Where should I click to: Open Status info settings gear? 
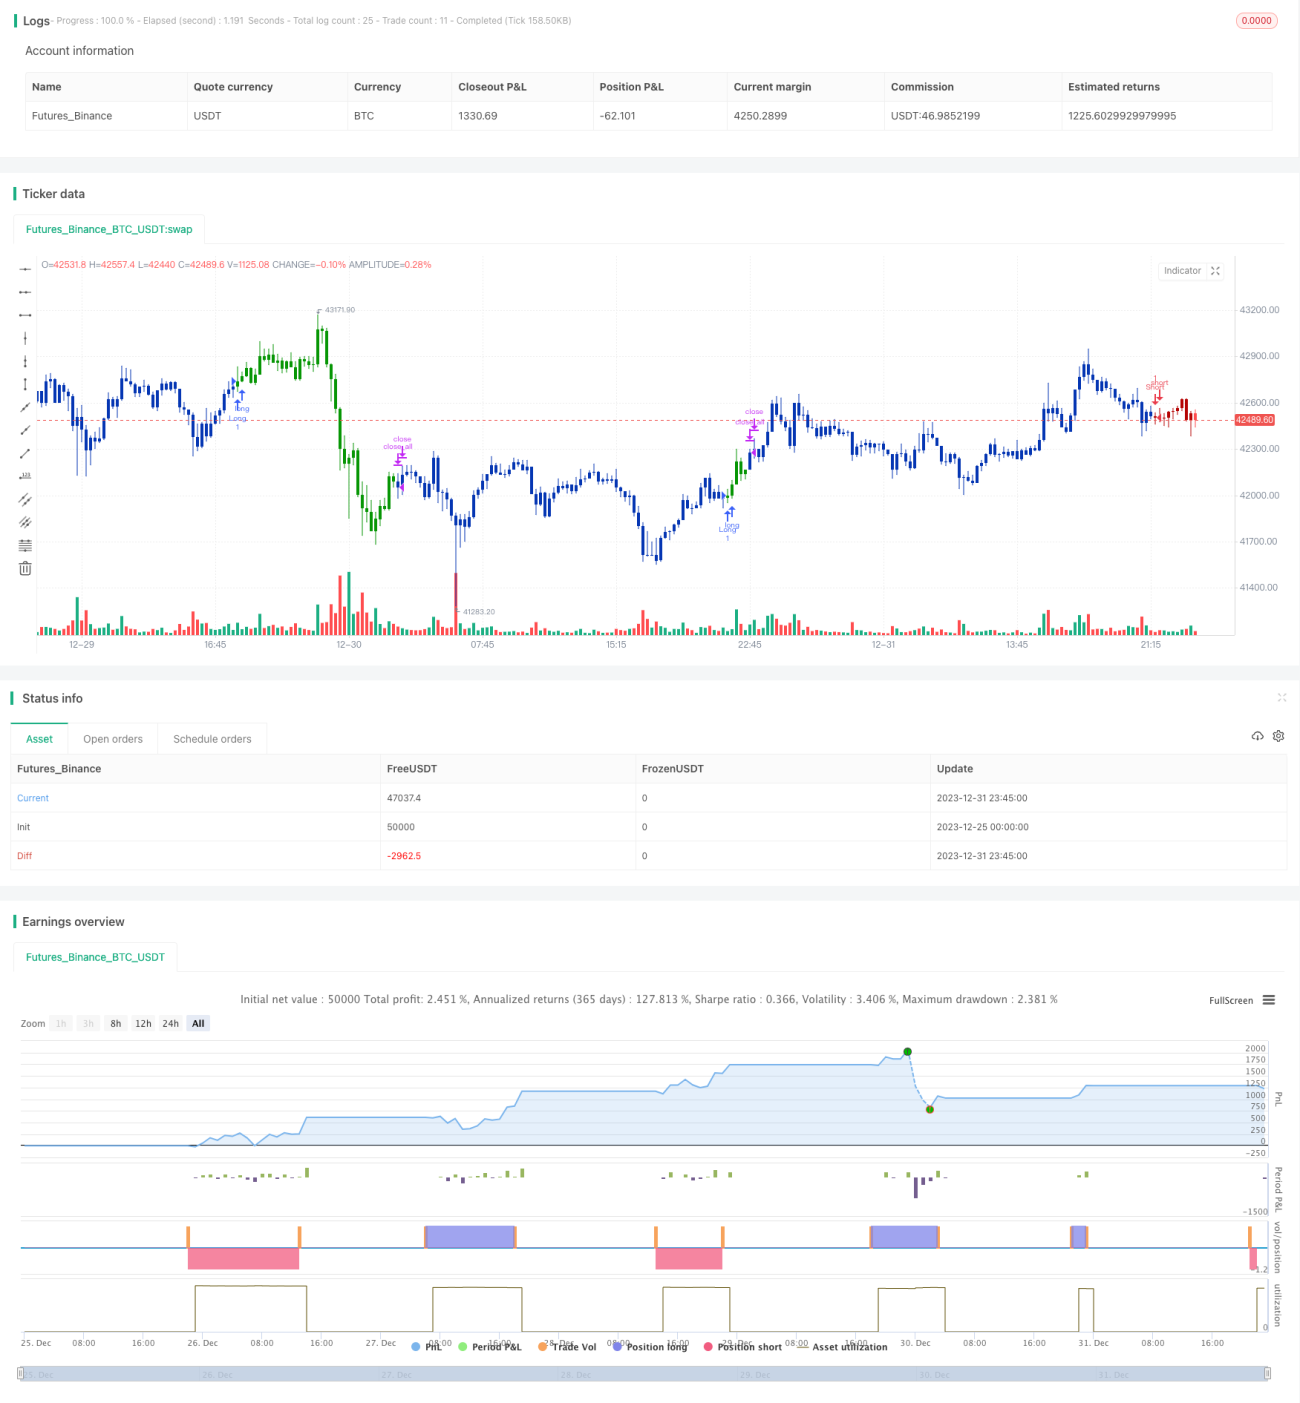[1278, 736]
